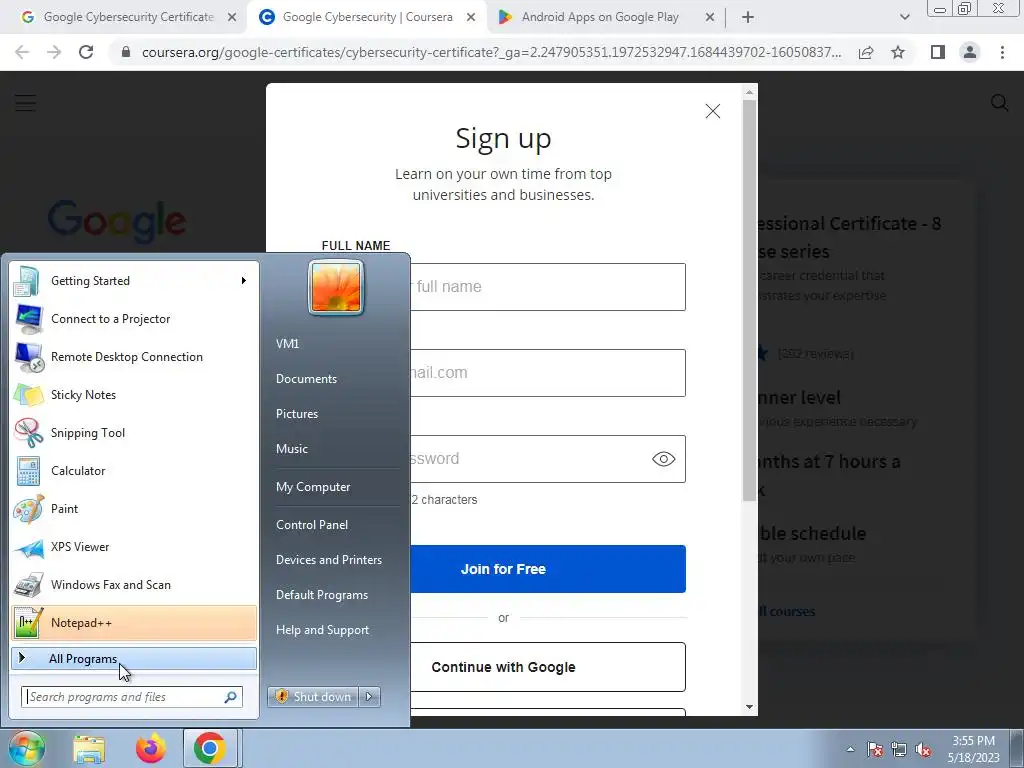Show hidden tray icons arrow
Screen dimensions: 1024x768
[850, 750]
